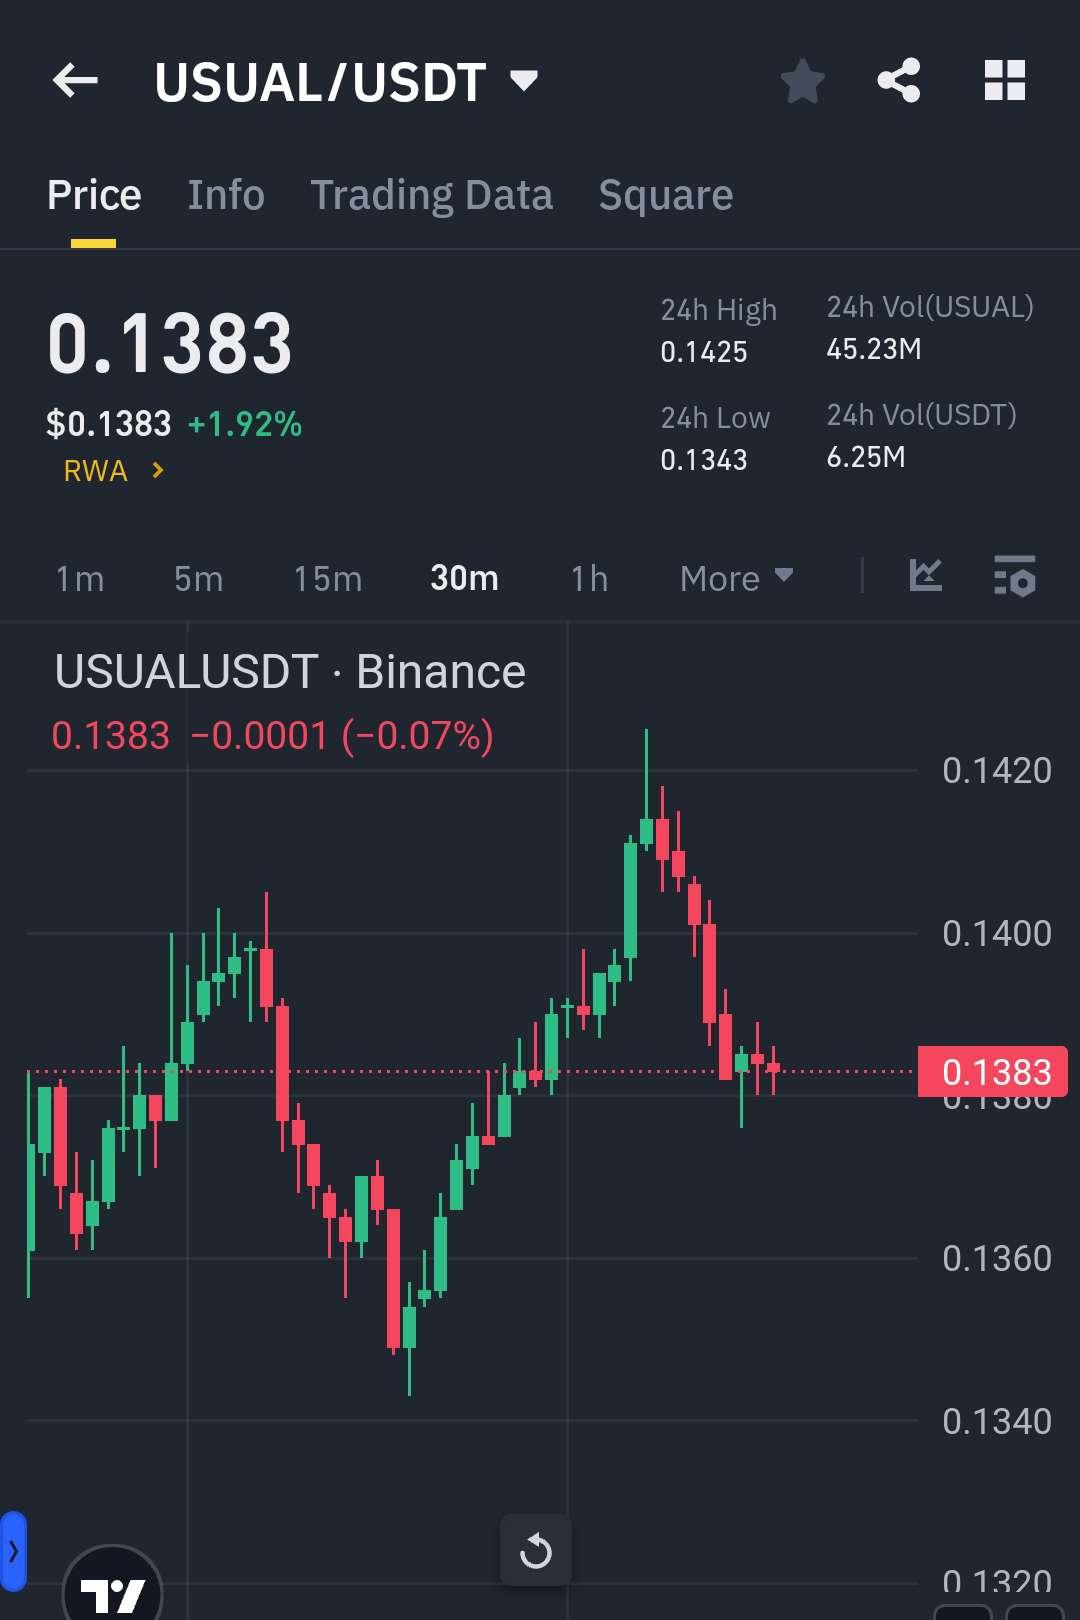
Task: Open the Square tab
Action: (665, 195)
